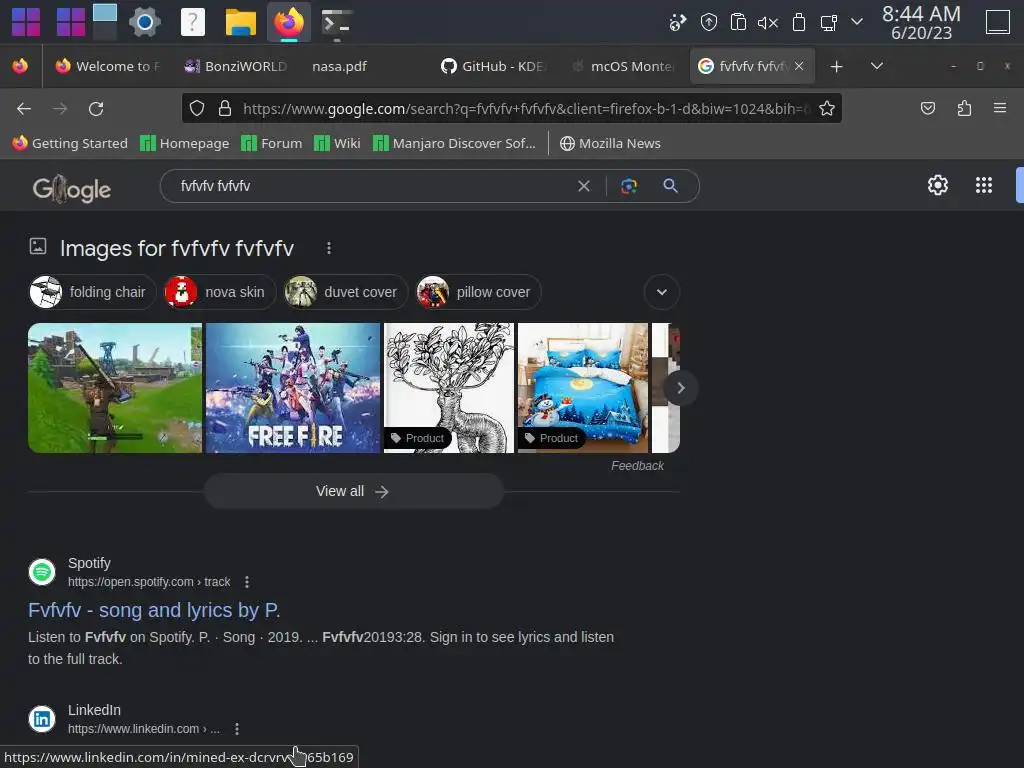The height and width of the screenshot is (768, 1024).
Task: Show next images with carousel arrow
Action: coord(680,388)
